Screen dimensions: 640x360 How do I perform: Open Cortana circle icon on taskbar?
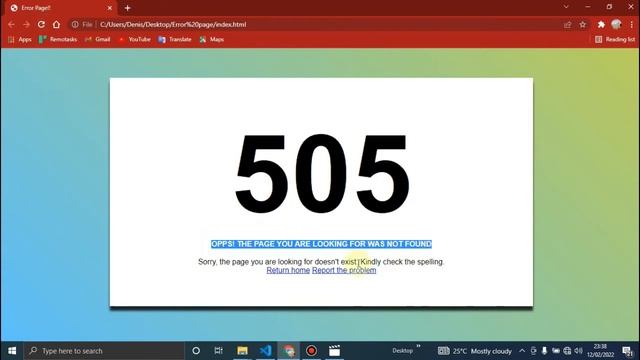click(196, 351)
